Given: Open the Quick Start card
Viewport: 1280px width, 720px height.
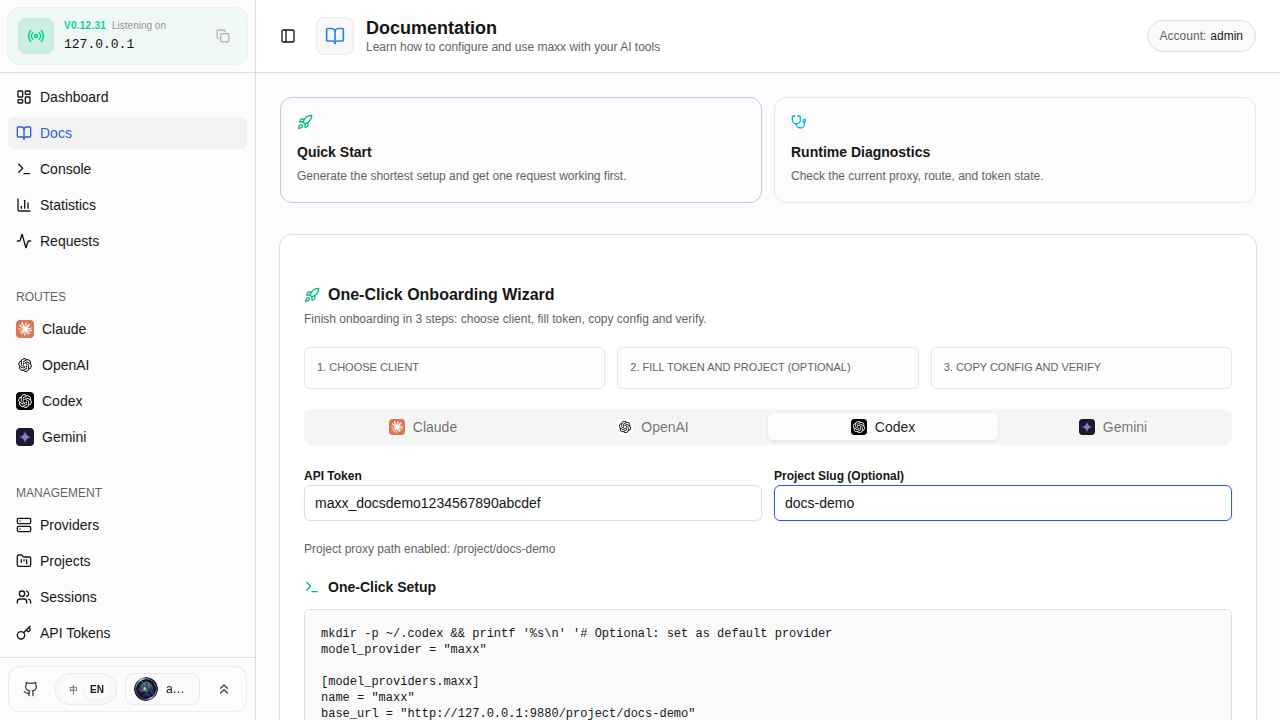Looking at the screenshot, I should pos(521,150).
